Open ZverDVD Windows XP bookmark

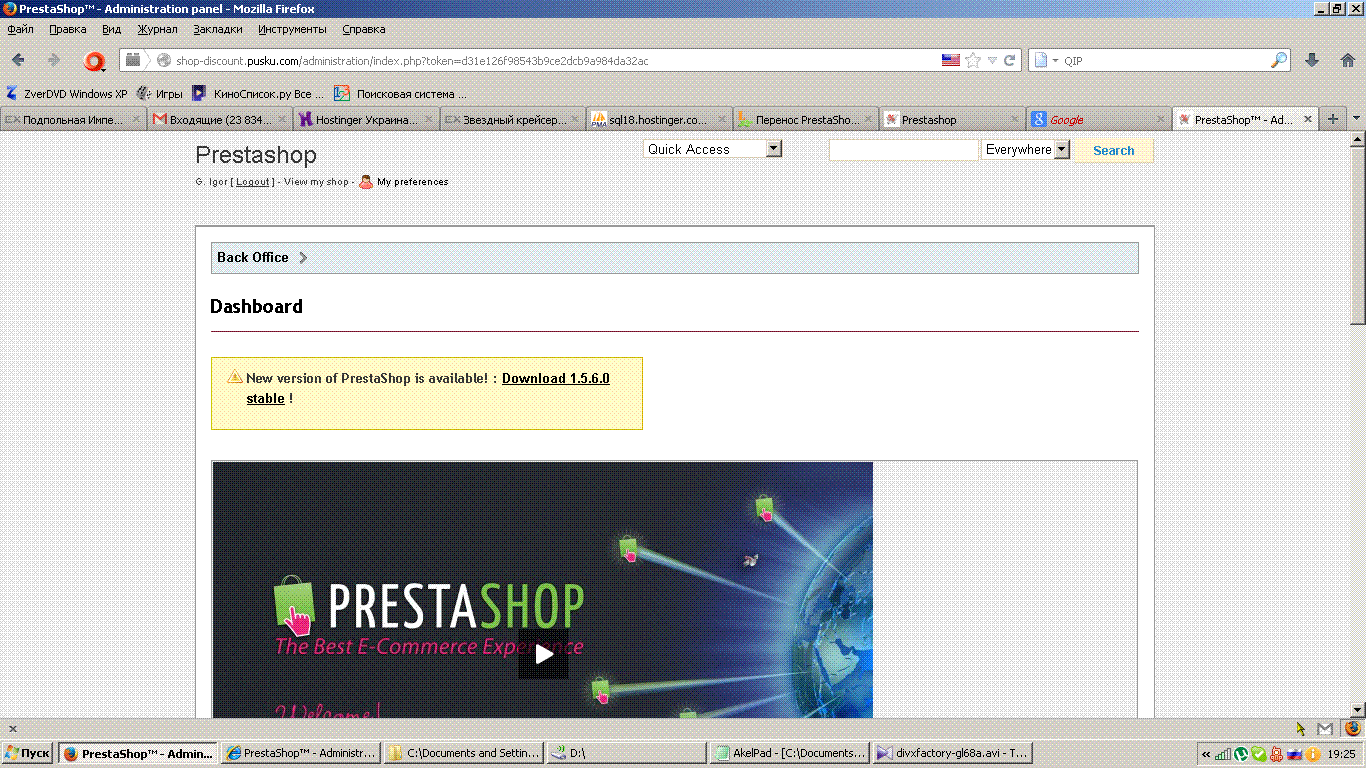click(x=67, y=94)
